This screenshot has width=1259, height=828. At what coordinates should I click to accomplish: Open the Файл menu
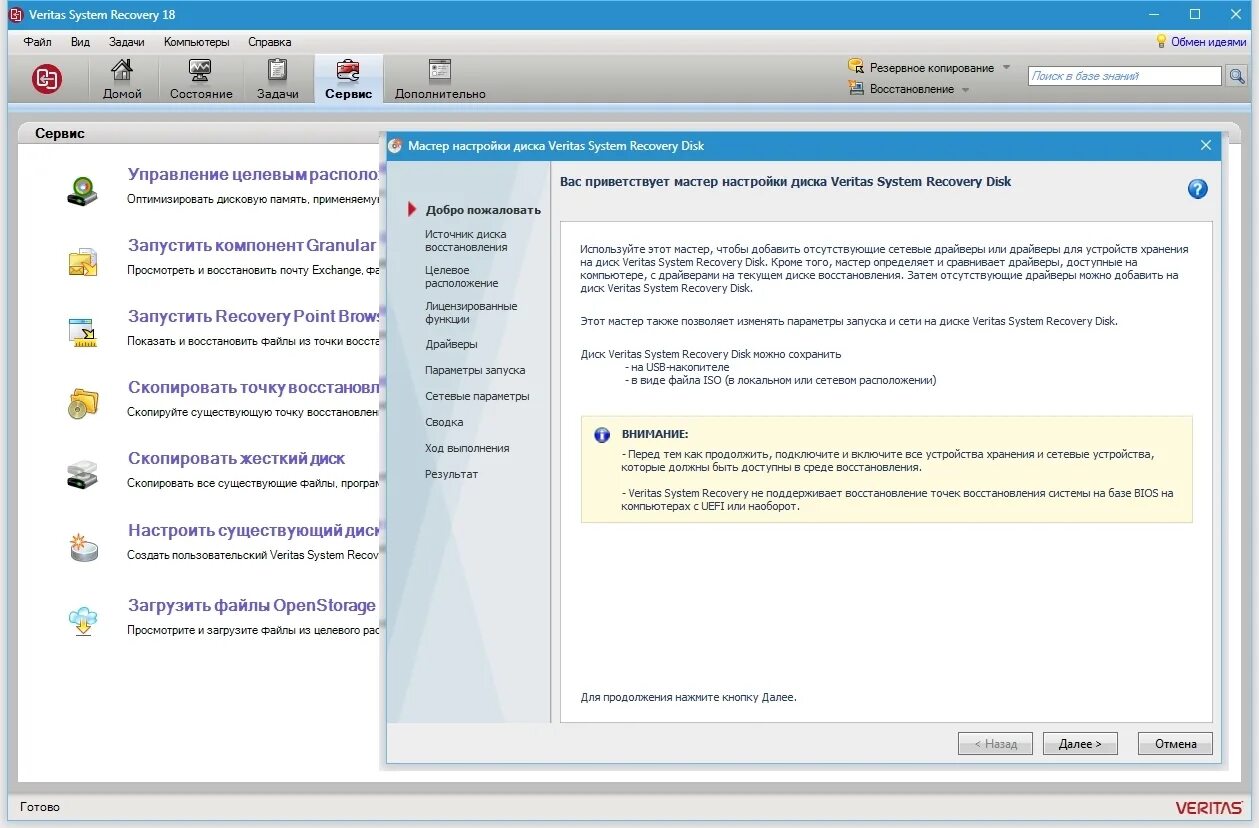(x=38, y=42)
